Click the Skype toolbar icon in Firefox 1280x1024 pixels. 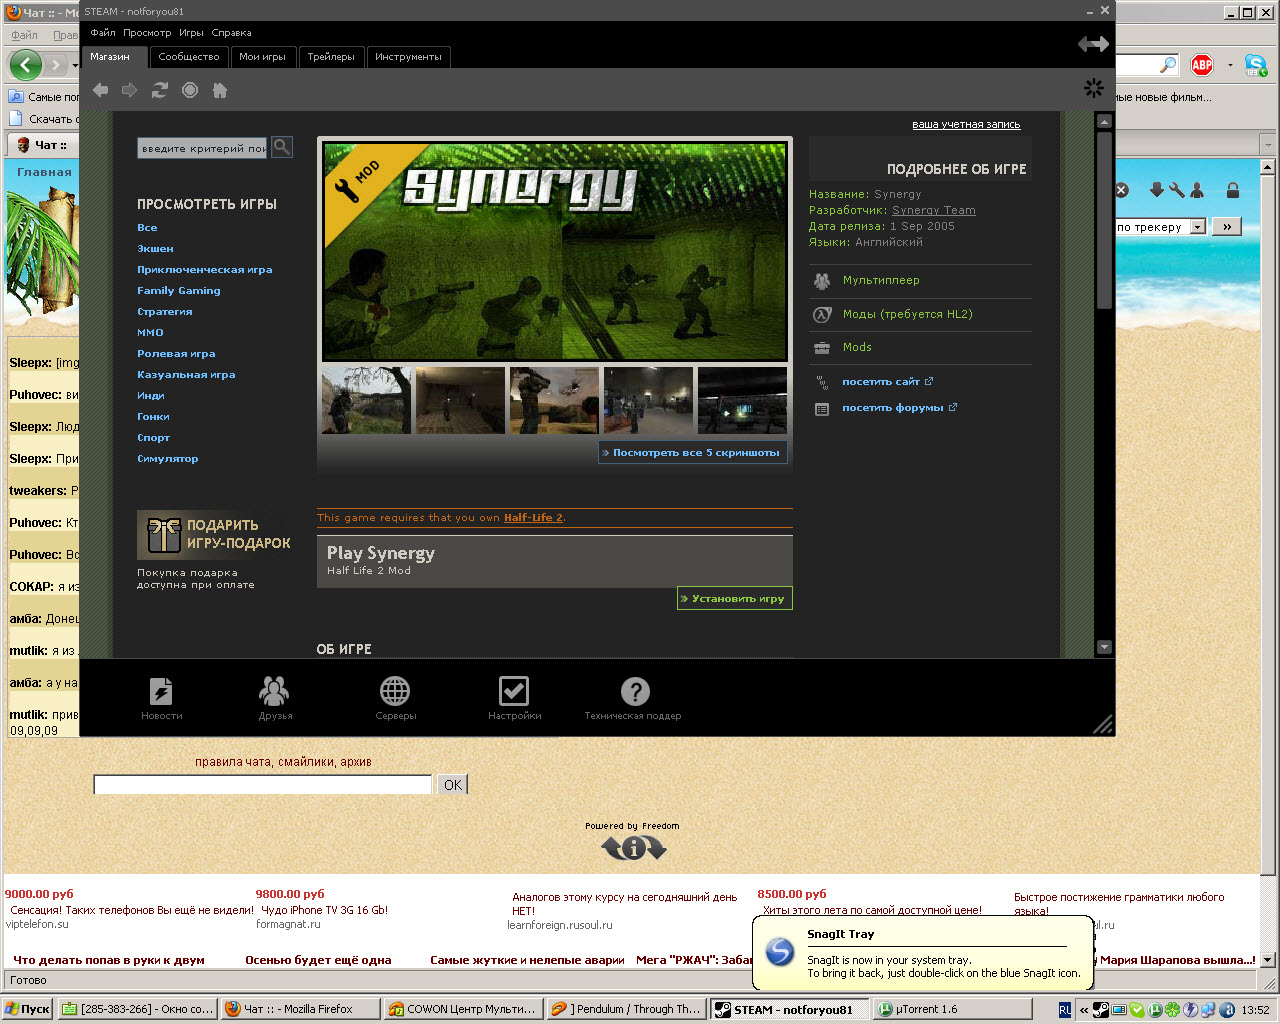click(1256, 65)
